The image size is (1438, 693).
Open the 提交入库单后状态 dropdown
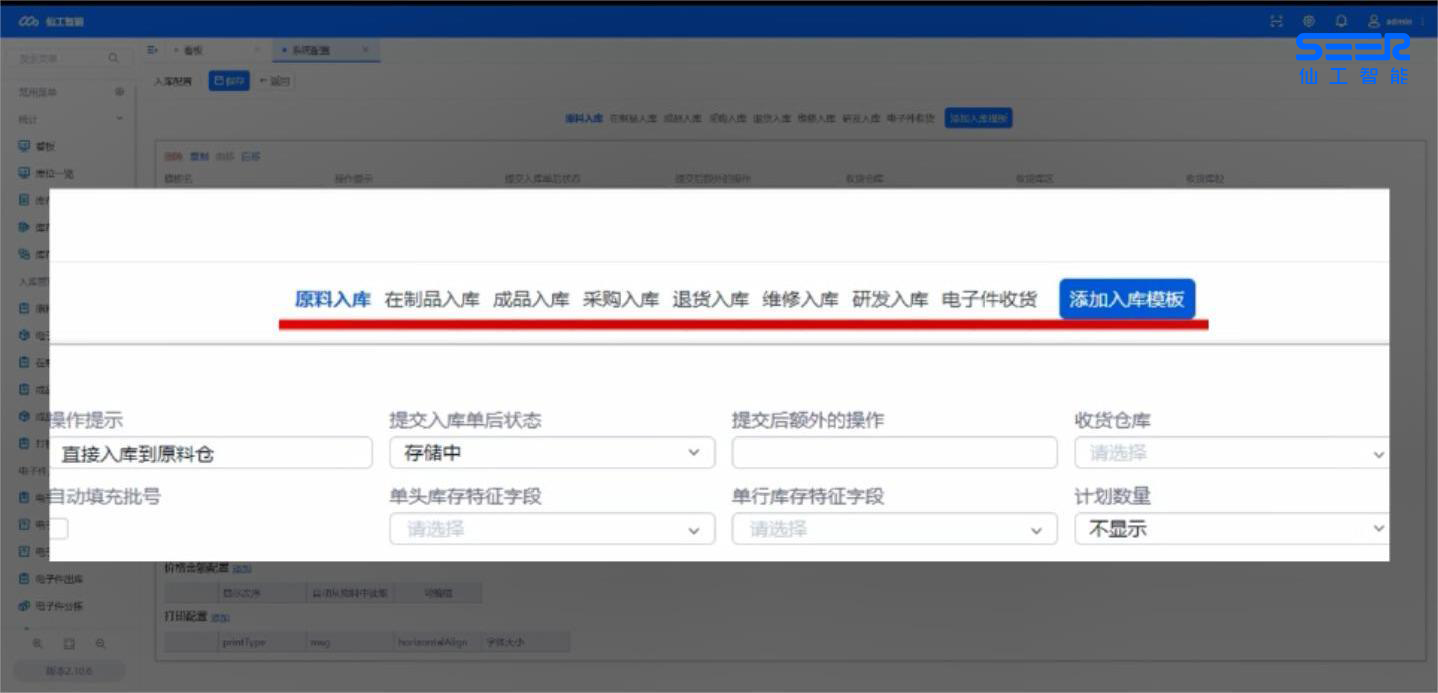(x=551, y=453)
